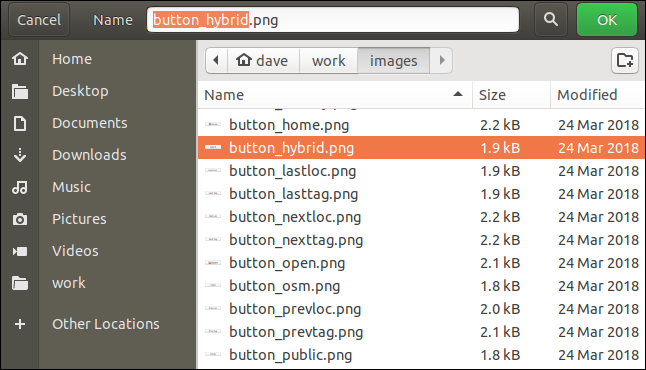Go to the dave home path segment
The image size is (646, 370).
(x=263, y=61)
